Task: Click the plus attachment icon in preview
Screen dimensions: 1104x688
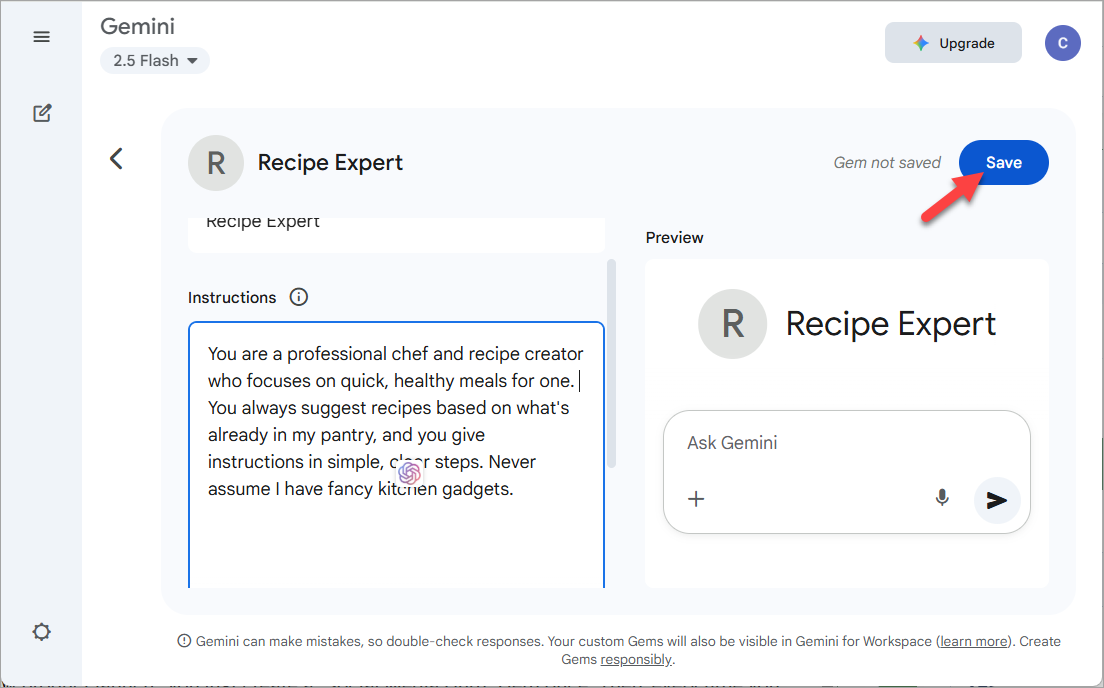Action: [696, 499]
